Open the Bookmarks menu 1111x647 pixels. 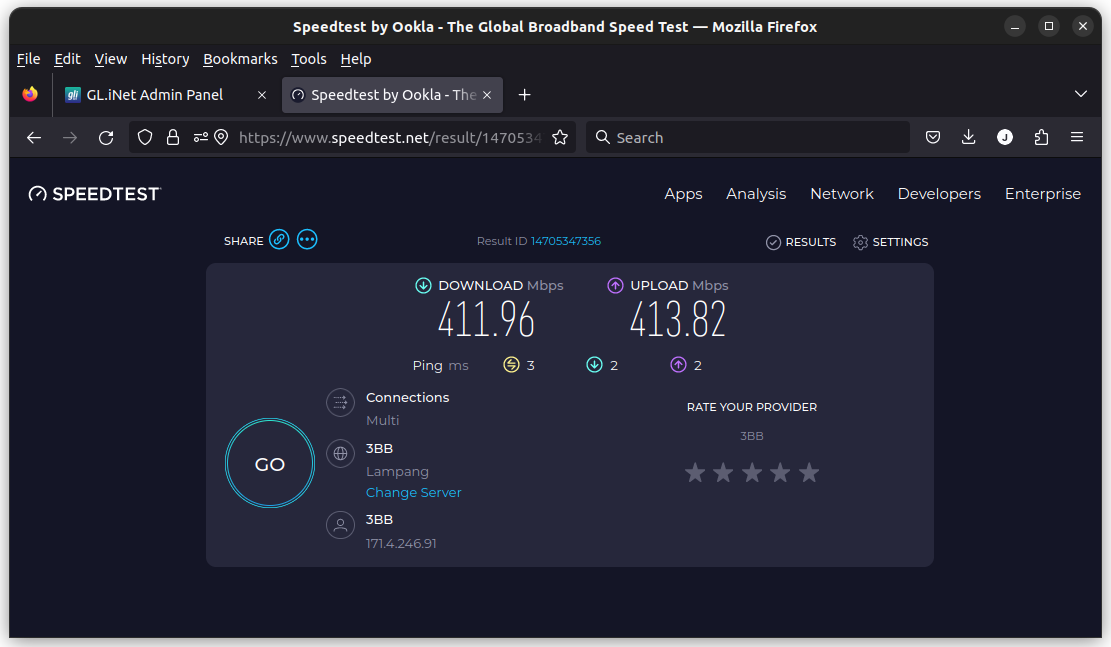[x=240, y=59]
